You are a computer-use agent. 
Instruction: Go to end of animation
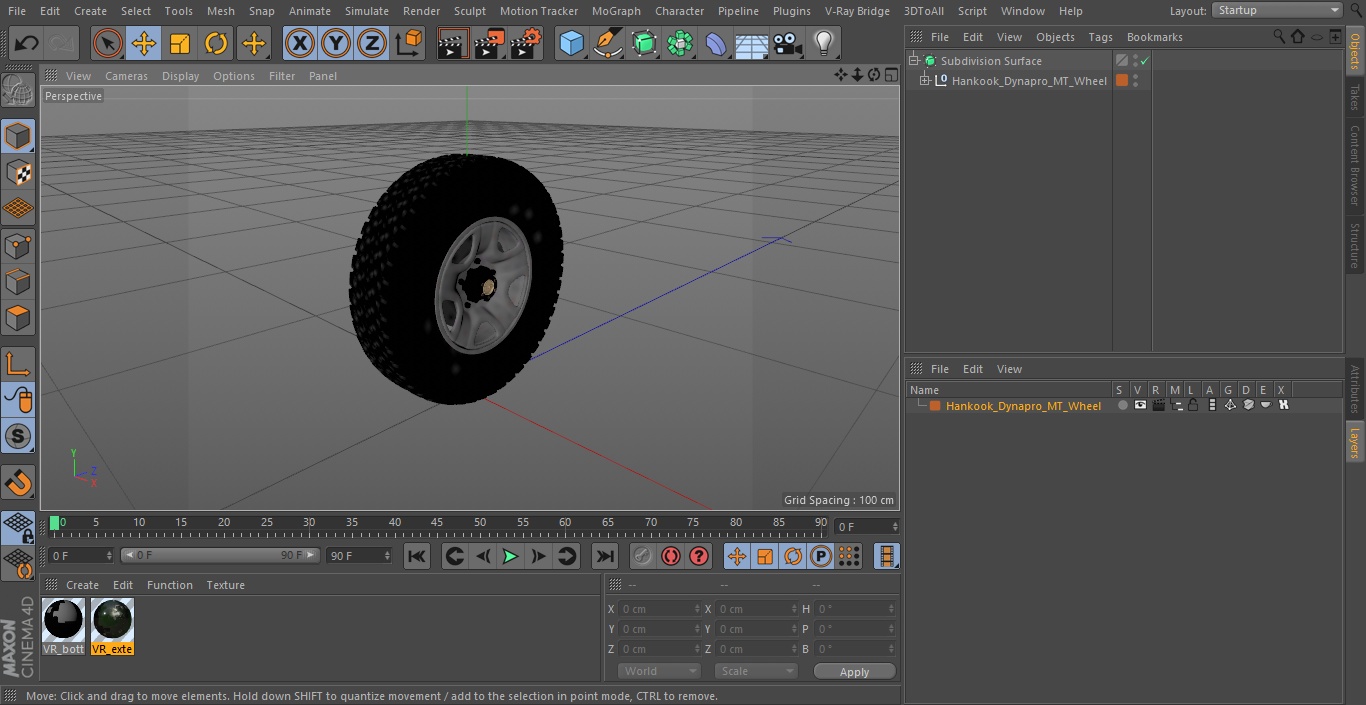(605, 556)
